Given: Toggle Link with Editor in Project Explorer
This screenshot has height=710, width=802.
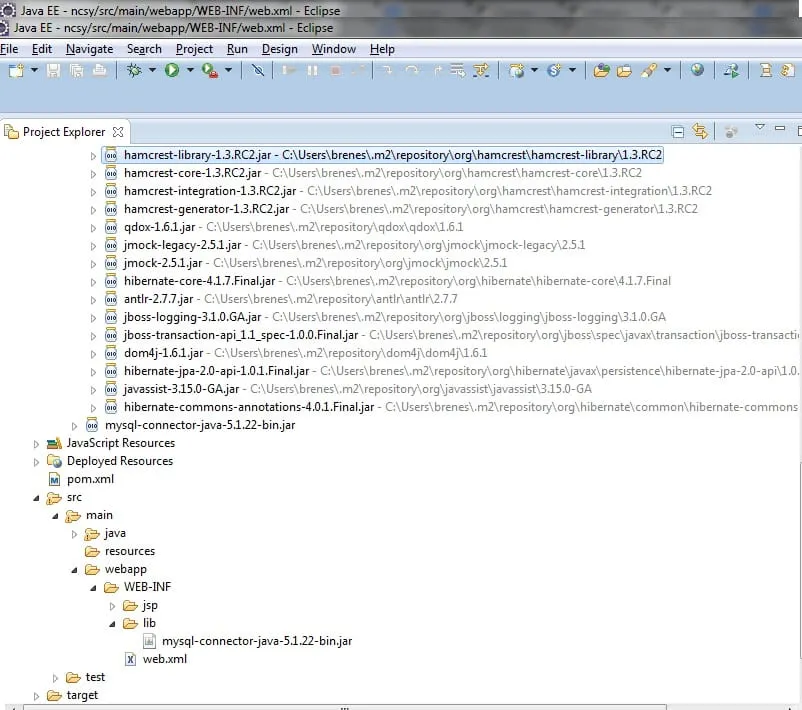Looking at the screenshot, I should click(x=700, y=131).
